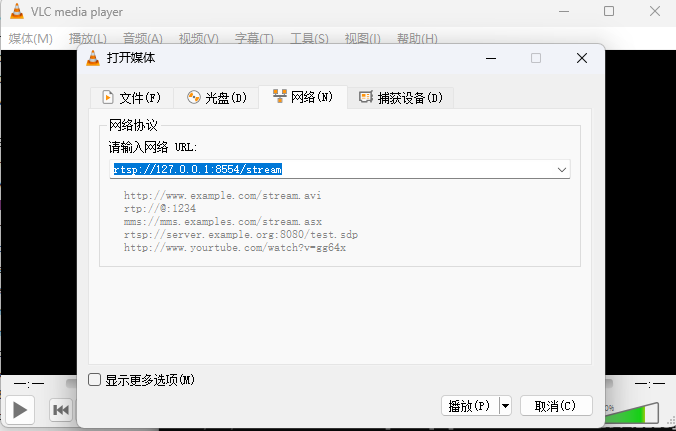Click the 网络协议 group label
This screenshot has width=676, height=431.
click(x=133, y=125)
